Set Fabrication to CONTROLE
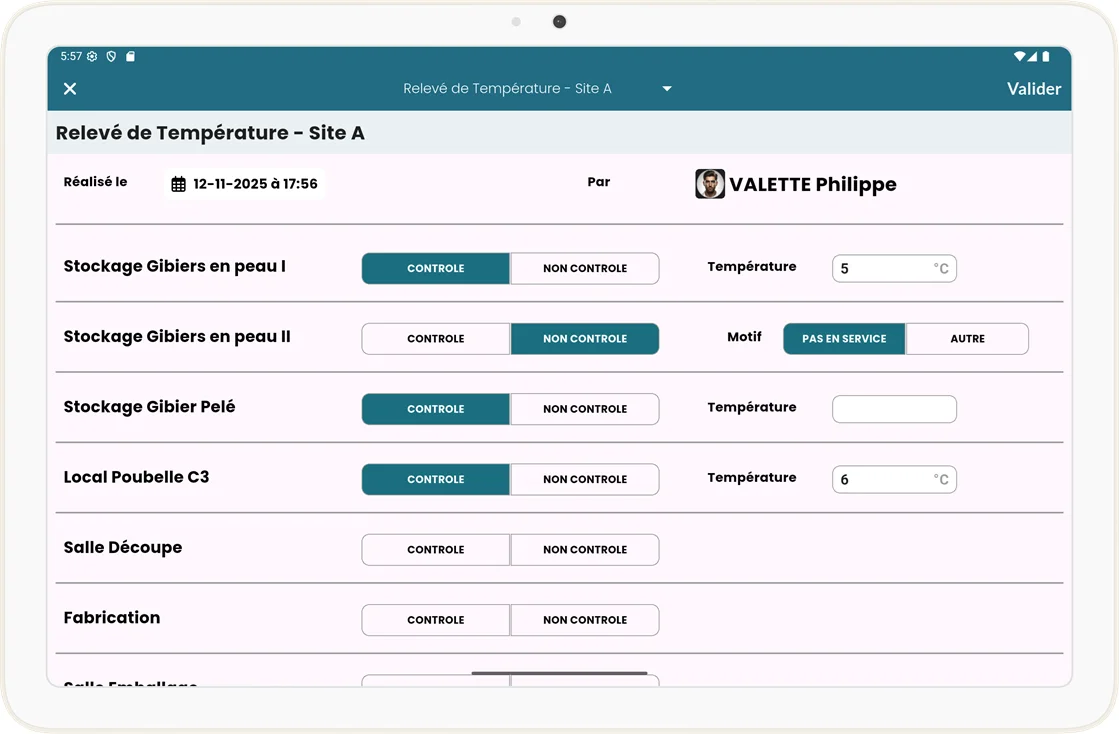 435,620
